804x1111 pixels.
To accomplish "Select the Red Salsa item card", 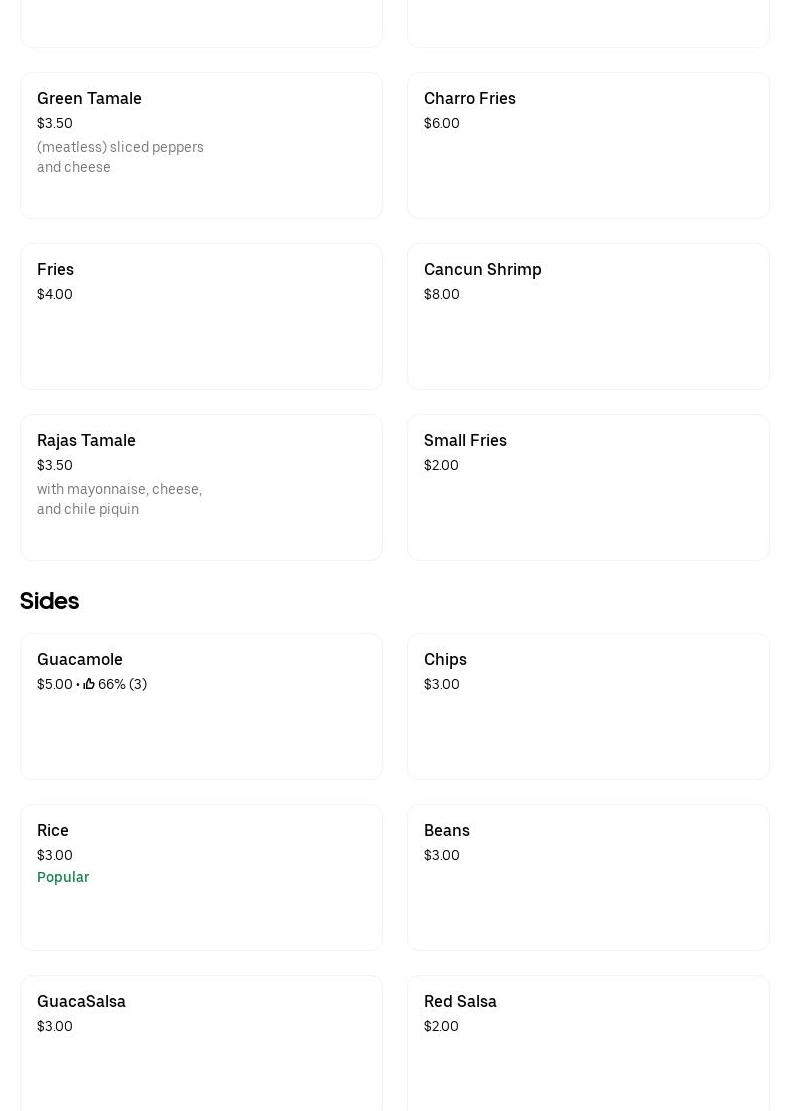I will (587, 1040).
